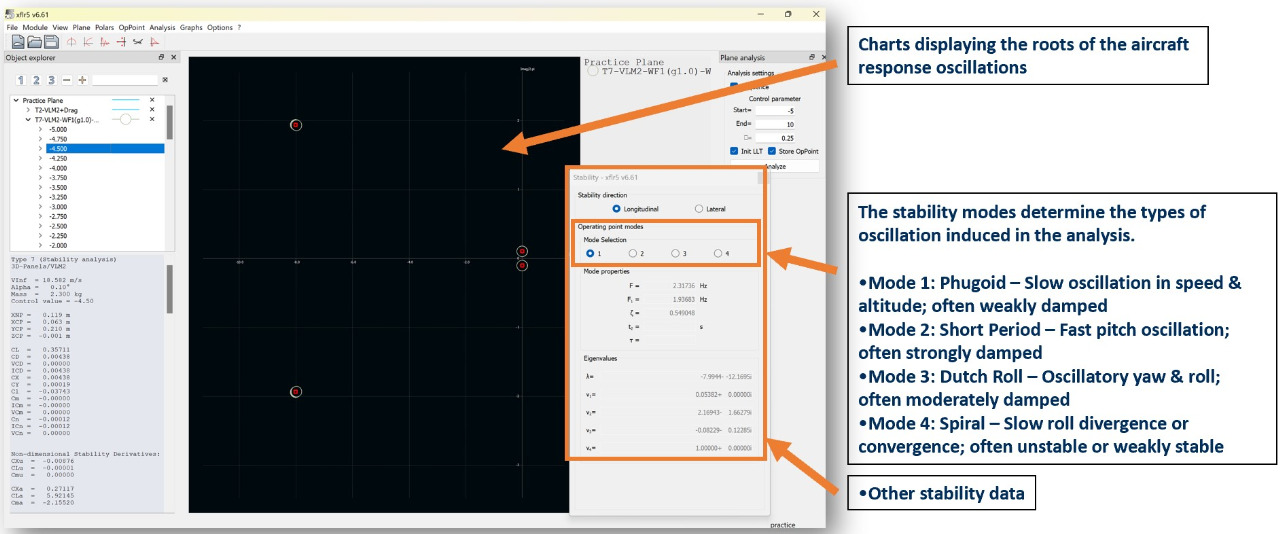Image resolution: width=1280 pixels, height=534 pixels.
Task: Toggle the Init LLT checkbox
Action: click(x=734, y=151)
